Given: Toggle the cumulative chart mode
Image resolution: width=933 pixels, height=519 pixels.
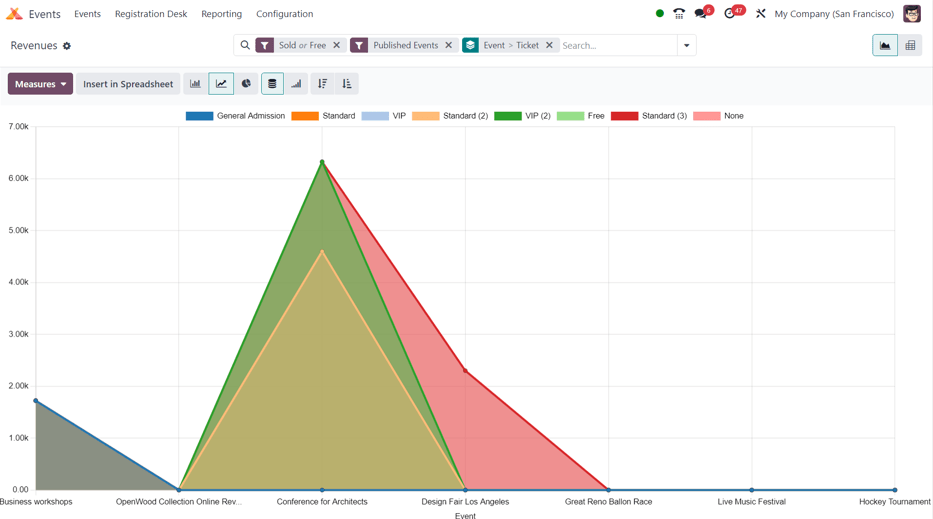Looking at the screenshot, I should (296, 84).
